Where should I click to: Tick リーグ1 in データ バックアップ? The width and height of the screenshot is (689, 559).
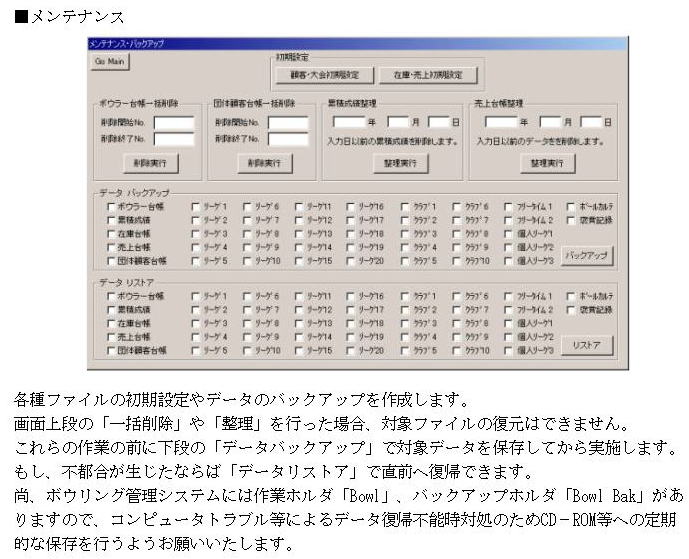[196, 207]
